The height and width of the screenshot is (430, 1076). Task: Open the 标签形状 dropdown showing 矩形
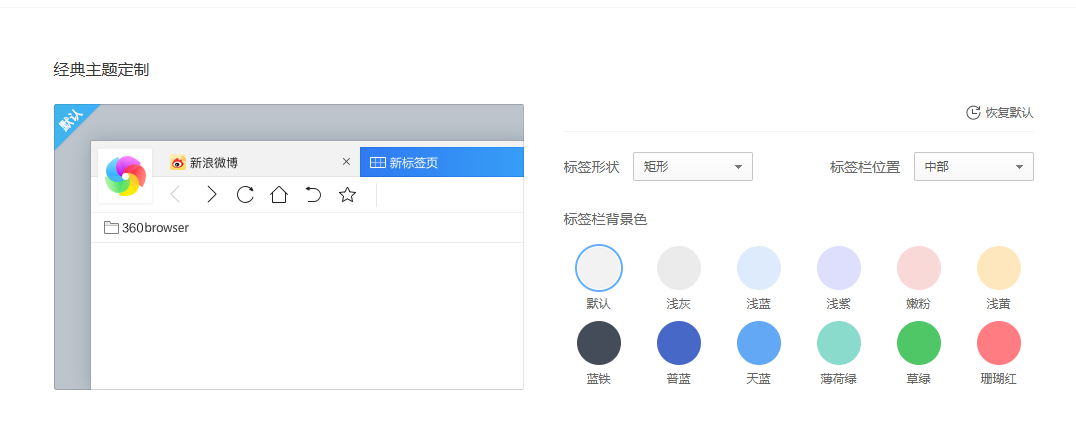pos(692,167)
